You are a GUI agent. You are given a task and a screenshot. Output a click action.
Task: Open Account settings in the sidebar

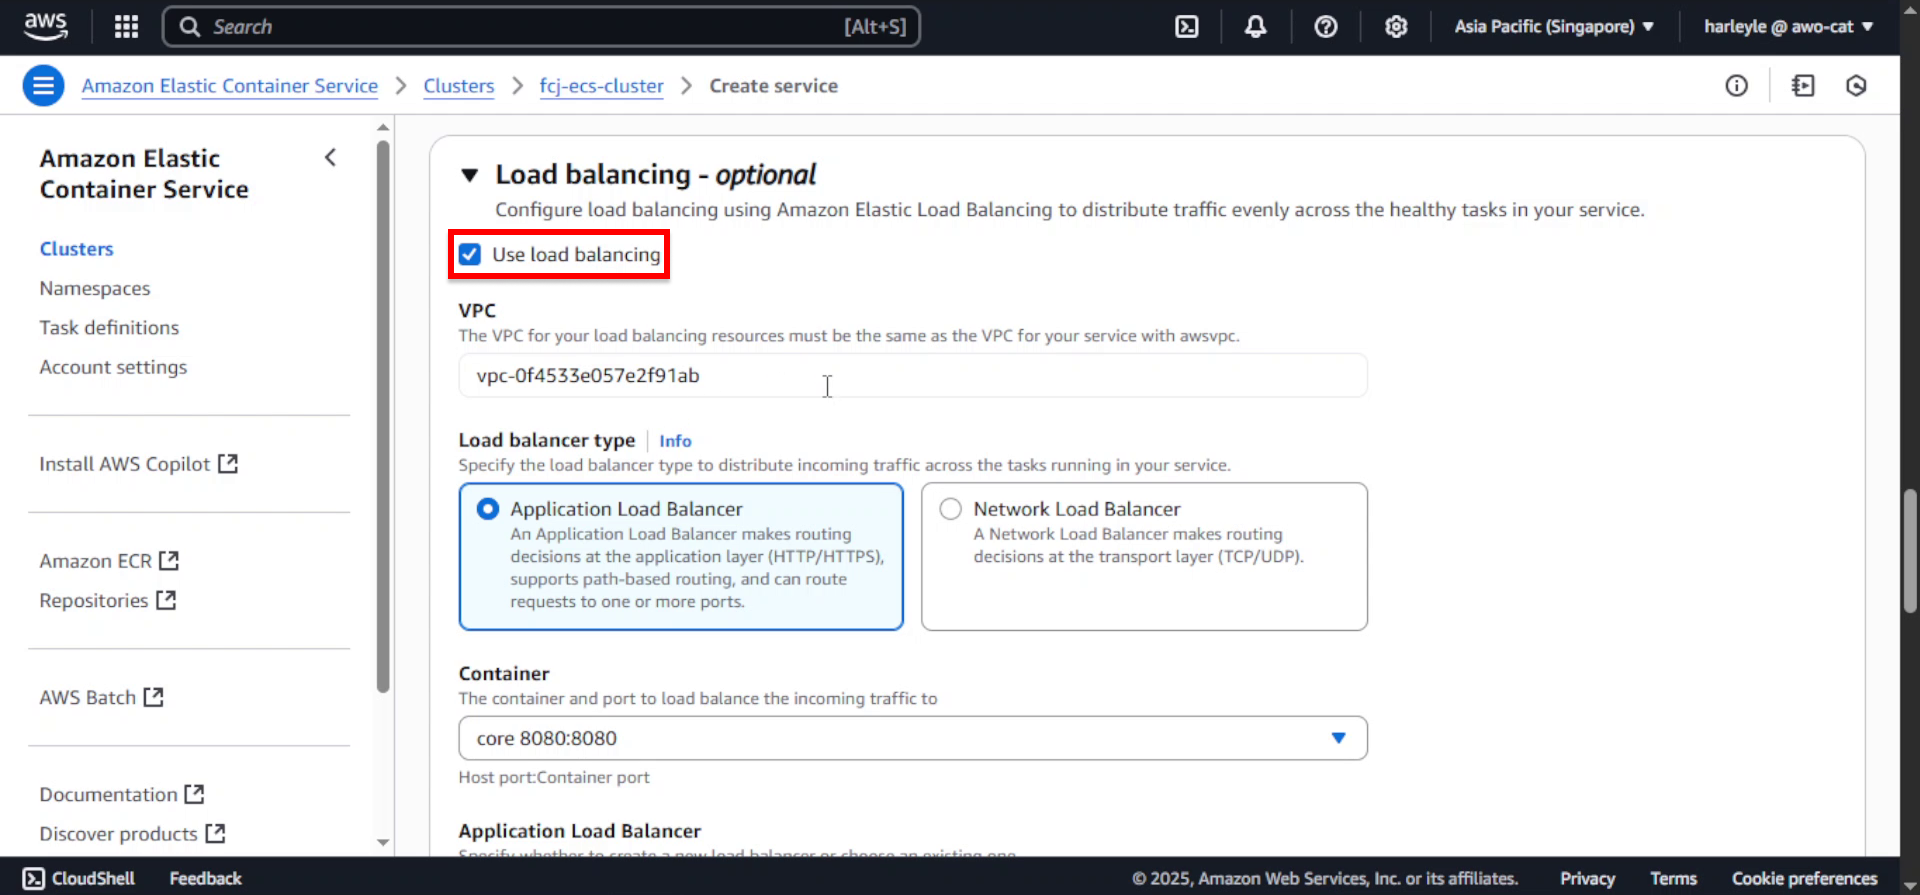[113, 367]
